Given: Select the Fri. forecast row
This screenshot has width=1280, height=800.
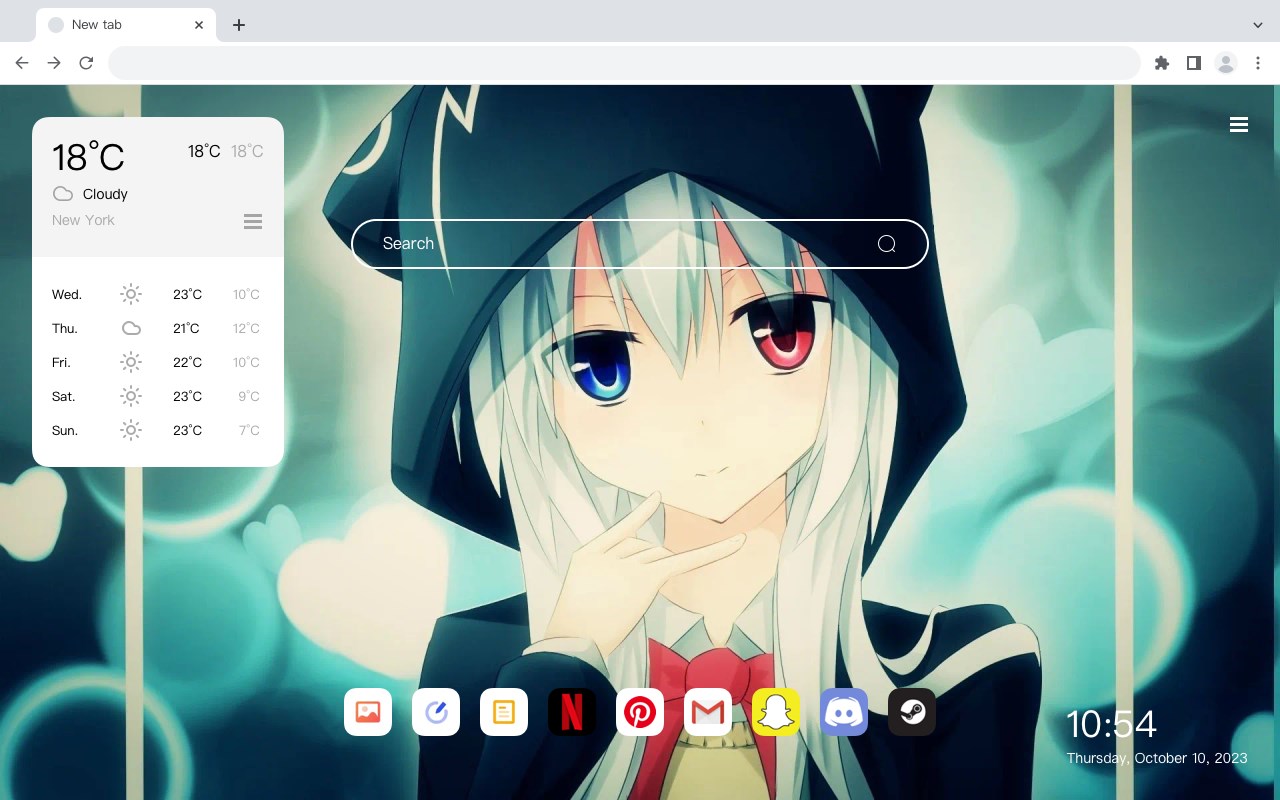Looking at the screenshot, I should click(x=158, y=362).
